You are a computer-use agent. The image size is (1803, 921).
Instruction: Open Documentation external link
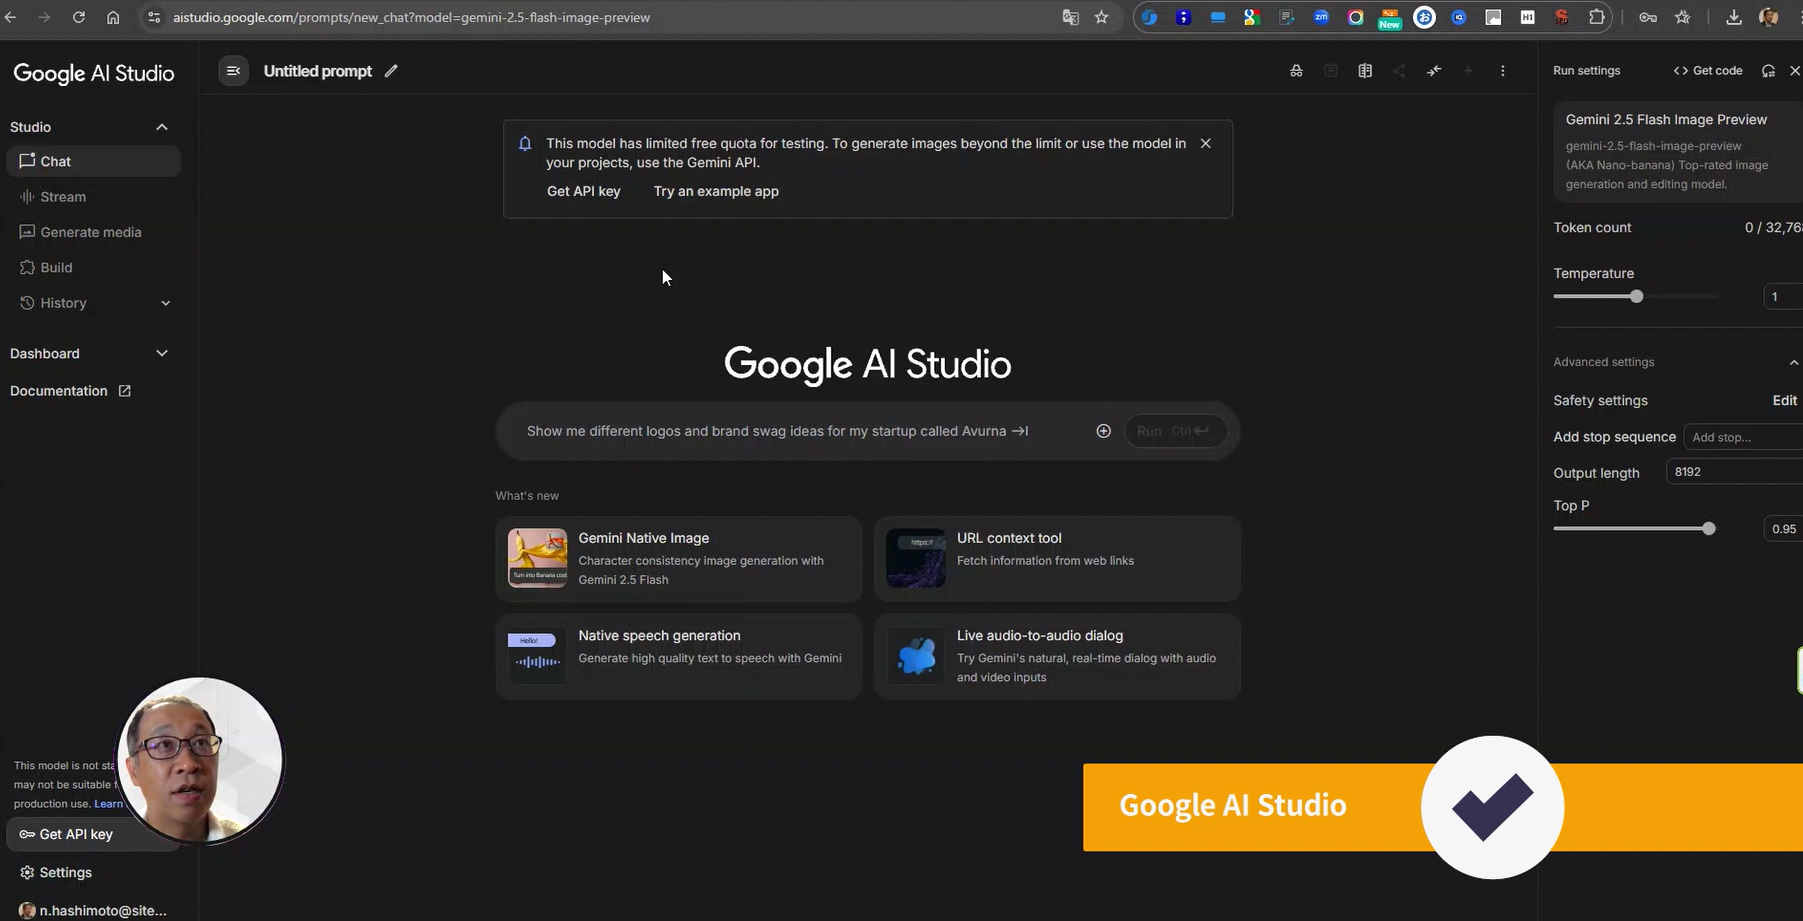pos(70,391)
